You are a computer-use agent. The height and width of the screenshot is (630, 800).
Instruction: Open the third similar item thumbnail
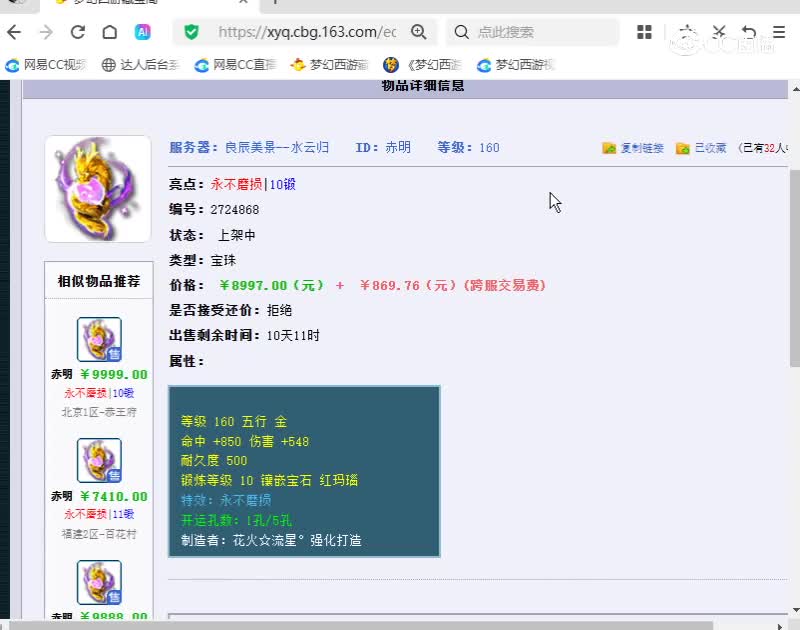point(99,582)
